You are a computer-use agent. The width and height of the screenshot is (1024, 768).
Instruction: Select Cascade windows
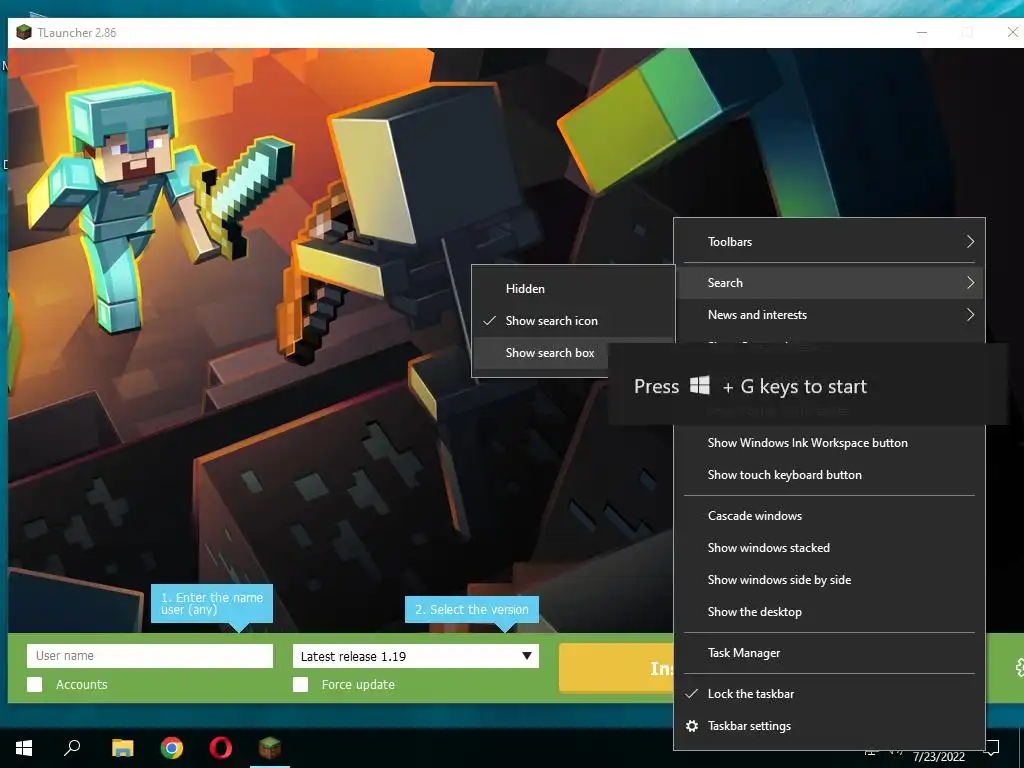(x=829, y=516)
